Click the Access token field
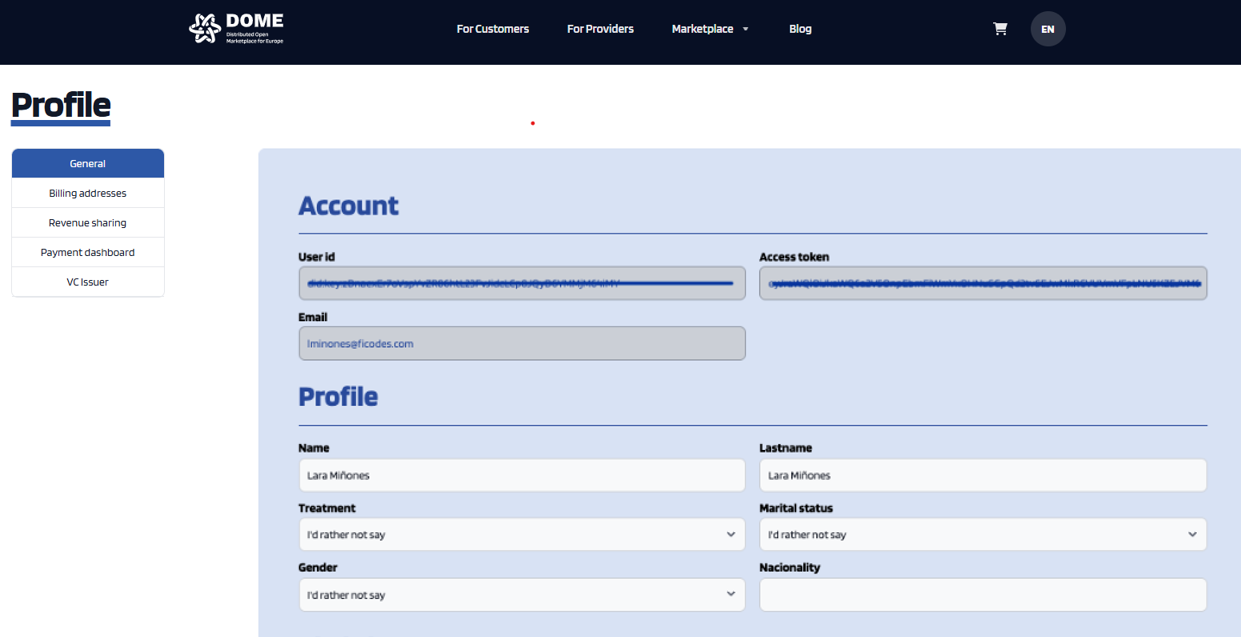The image size is (1242, 637). [983, 283]
